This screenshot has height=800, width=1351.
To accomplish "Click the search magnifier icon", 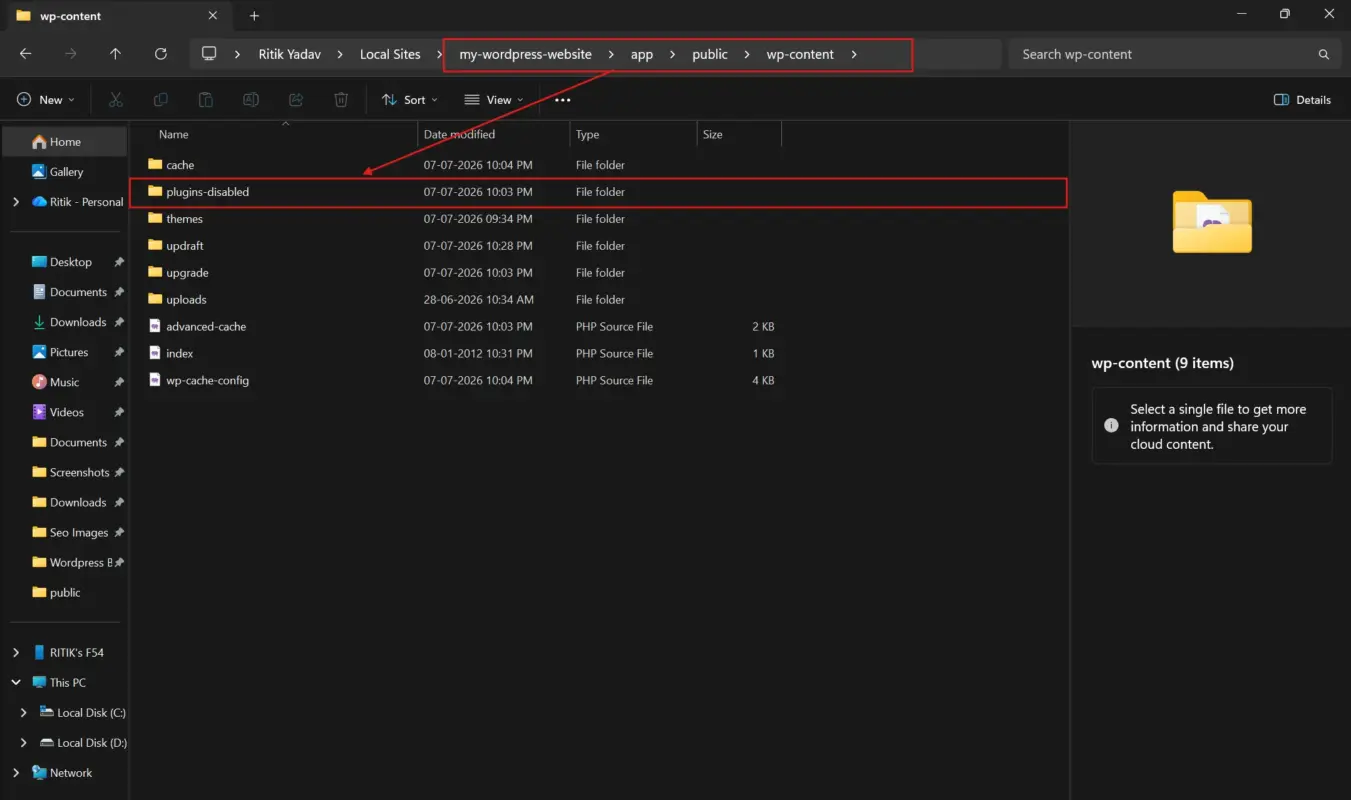I will tap(1324, 54).
